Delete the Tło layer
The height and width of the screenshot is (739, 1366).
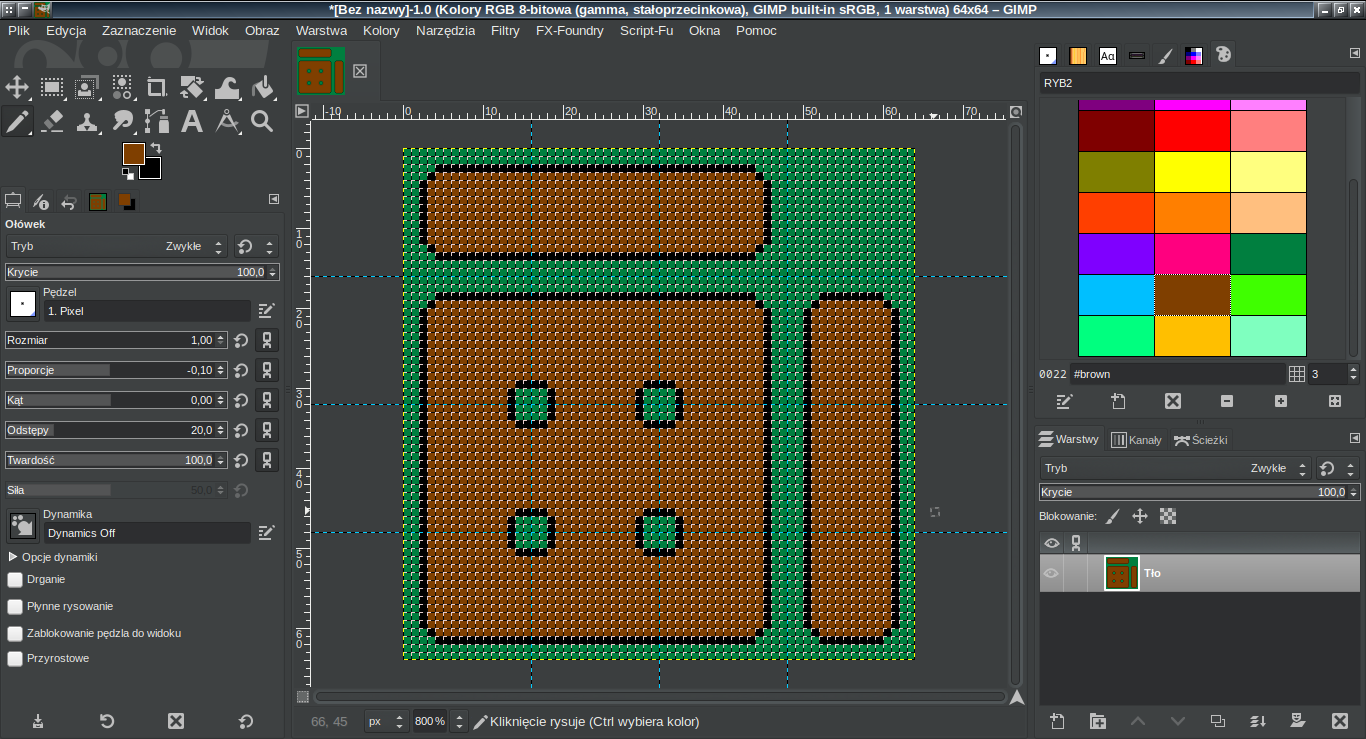[1340, 721]
